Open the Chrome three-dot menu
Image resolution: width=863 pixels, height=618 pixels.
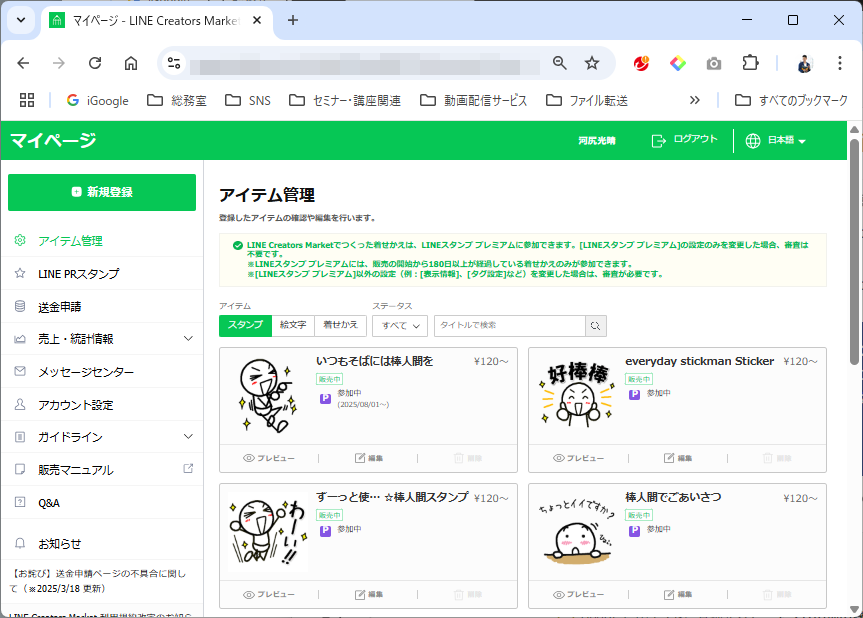[x=840, y=63]
